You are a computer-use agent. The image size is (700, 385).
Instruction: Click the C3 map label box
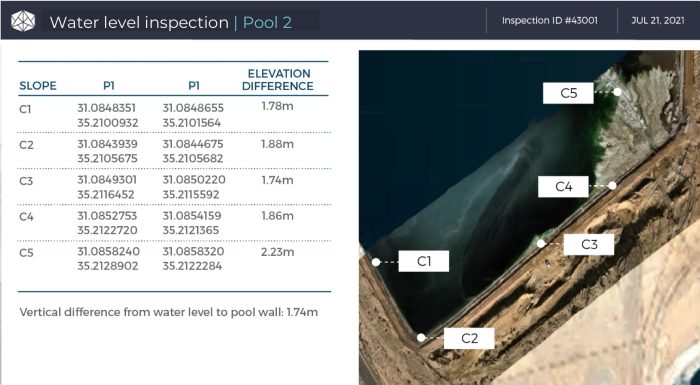(589, 244)
